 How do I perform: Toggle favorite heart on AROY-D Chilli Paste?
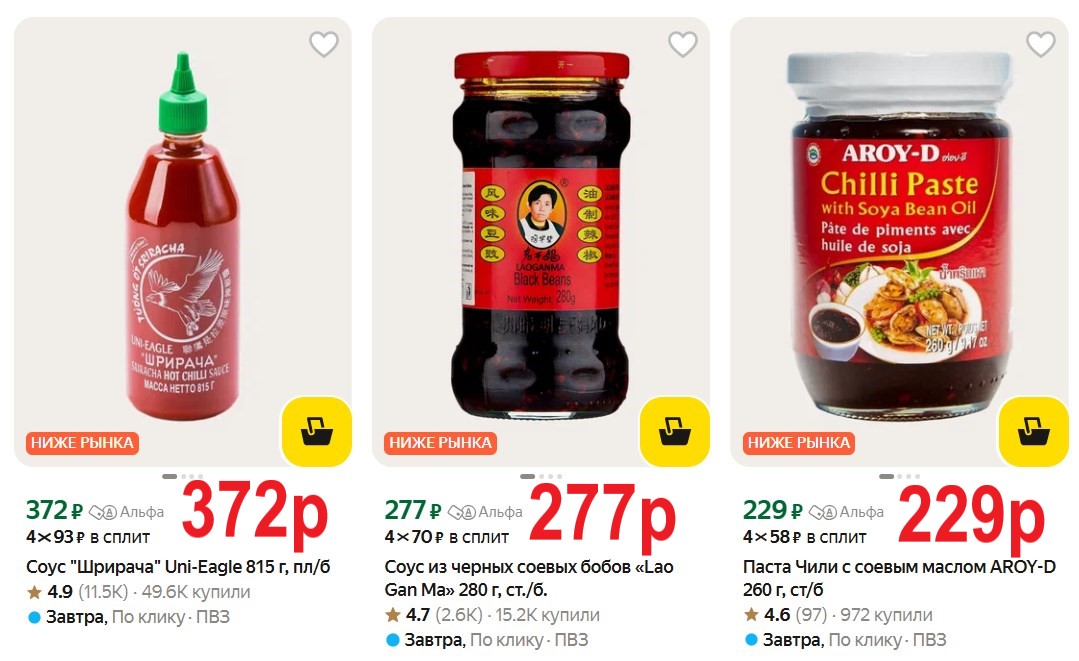tap(1040, 45)
